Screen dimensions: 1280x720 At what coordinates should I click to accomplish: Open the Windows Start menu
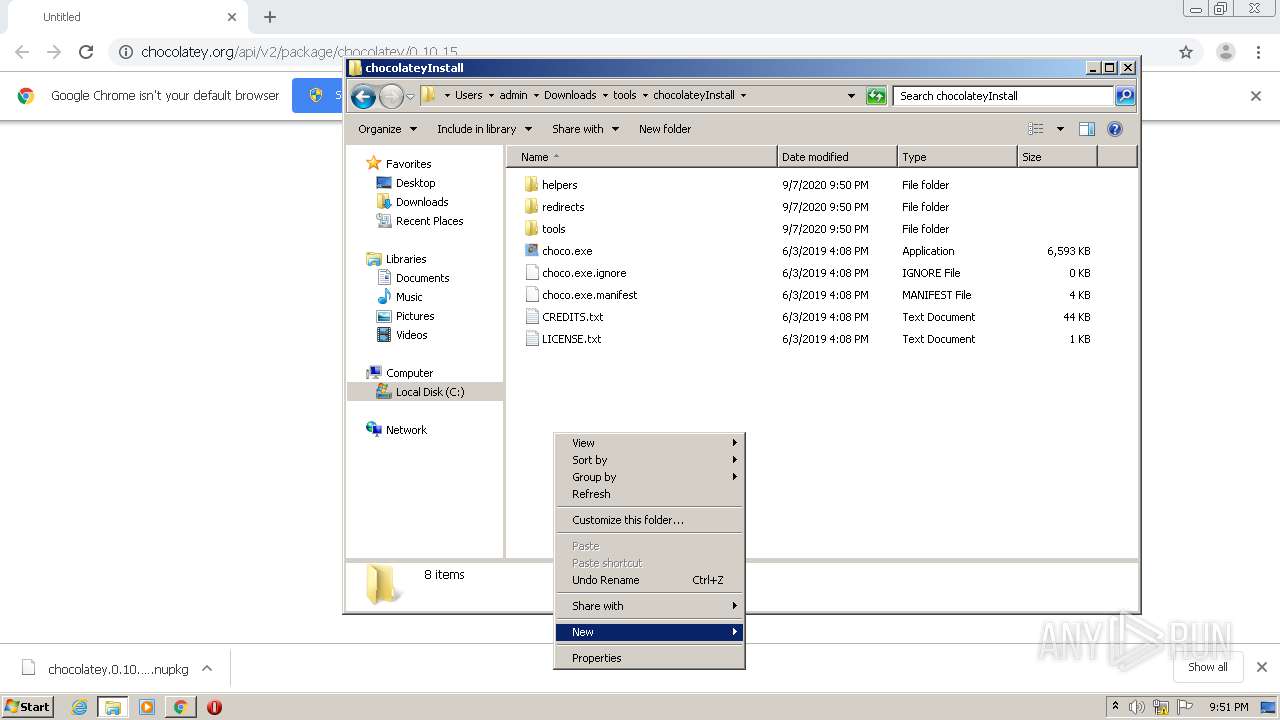tap(28, 706)
